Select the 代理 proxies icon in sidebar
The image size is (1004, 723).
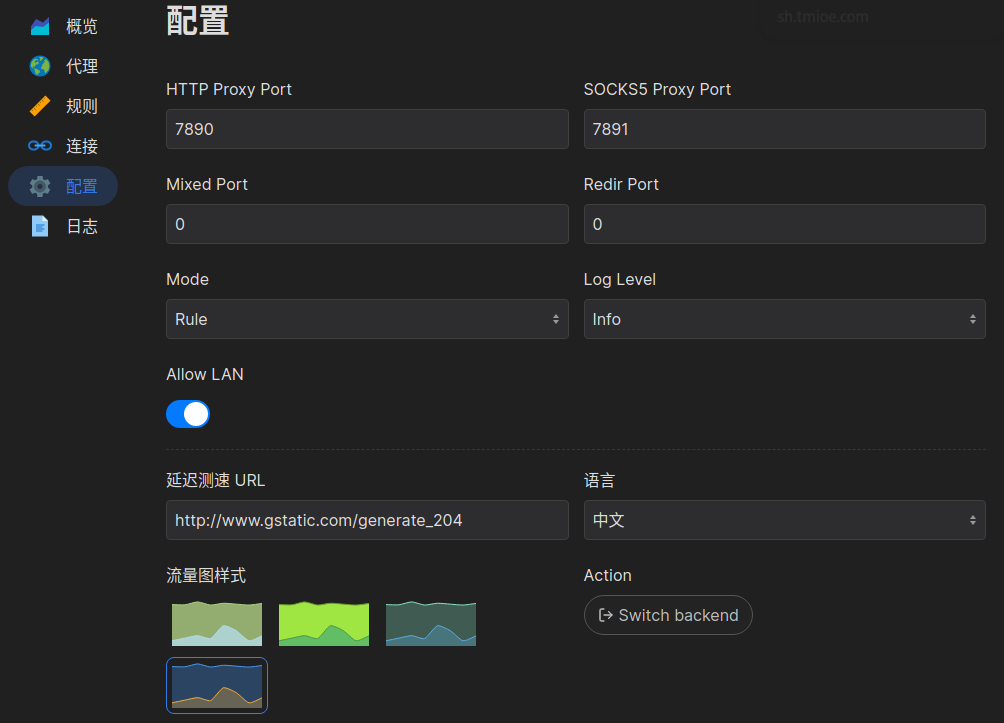[x=62, y=66]
